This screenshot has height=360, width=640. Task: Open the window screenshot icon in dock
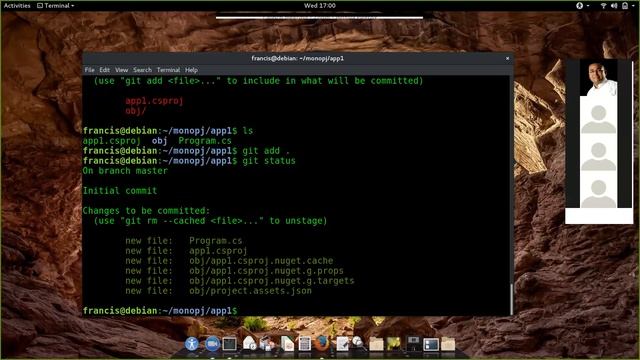click(x=431, y=344)
